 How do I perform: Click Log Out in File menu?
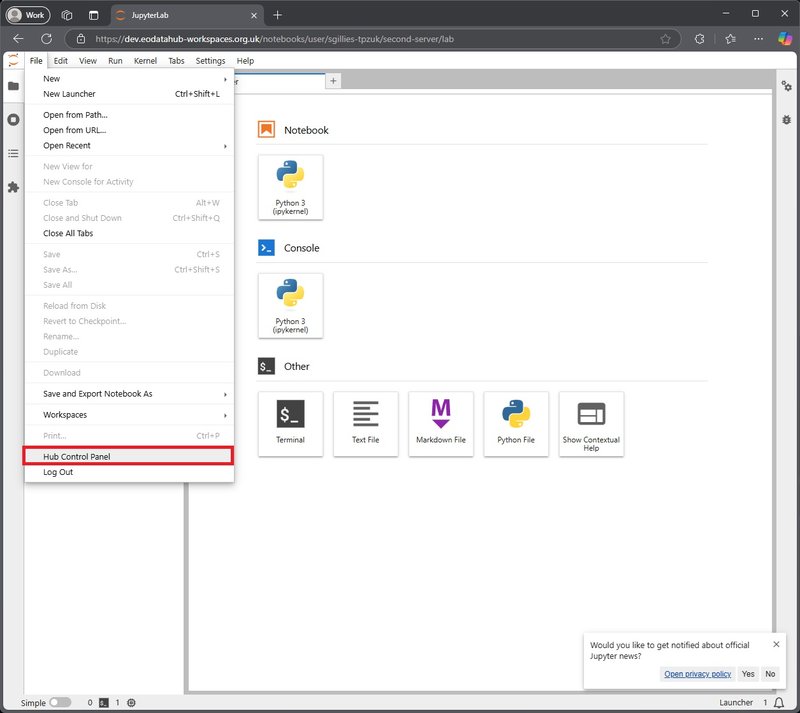coord(58,472)
